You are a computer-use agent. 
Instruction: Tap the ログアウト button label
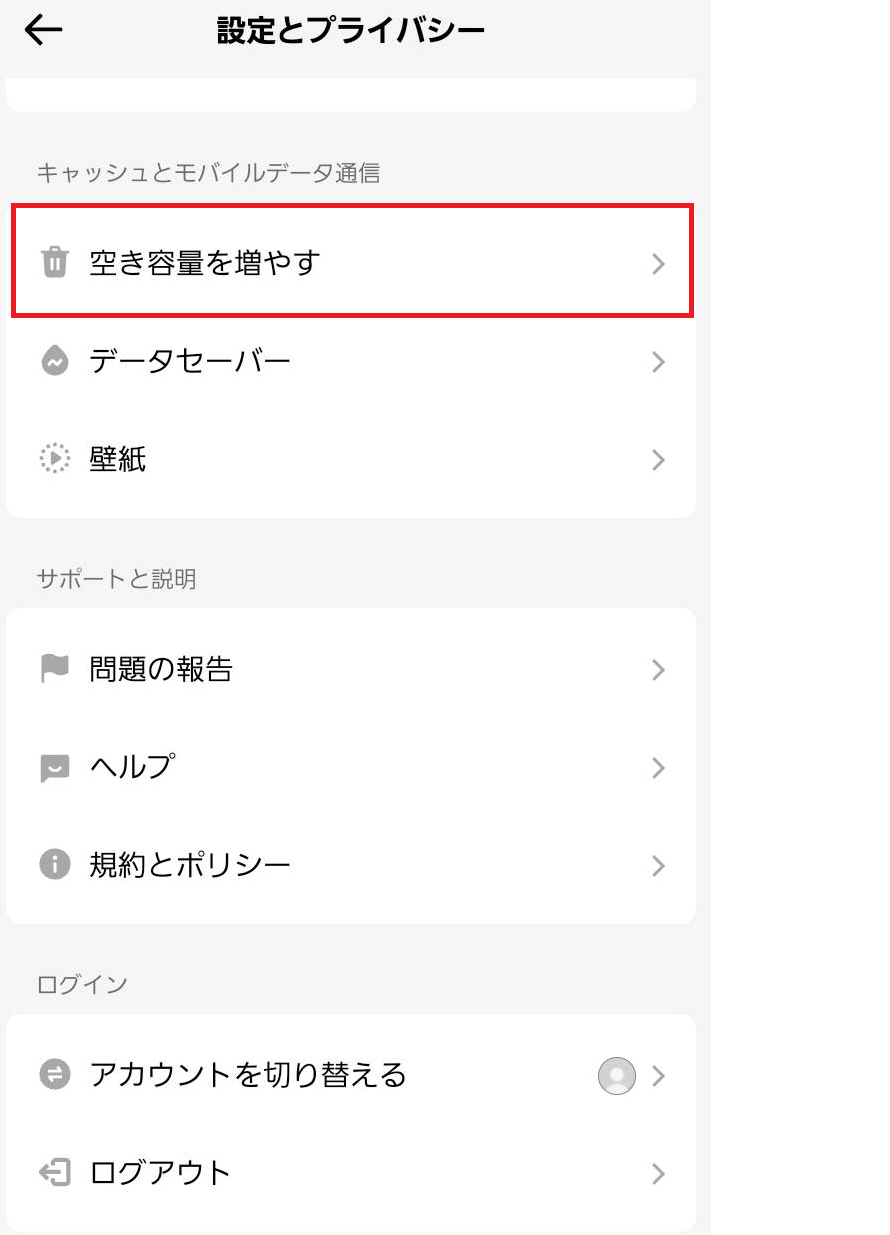pyautogui.click(x=160, y=1172)
